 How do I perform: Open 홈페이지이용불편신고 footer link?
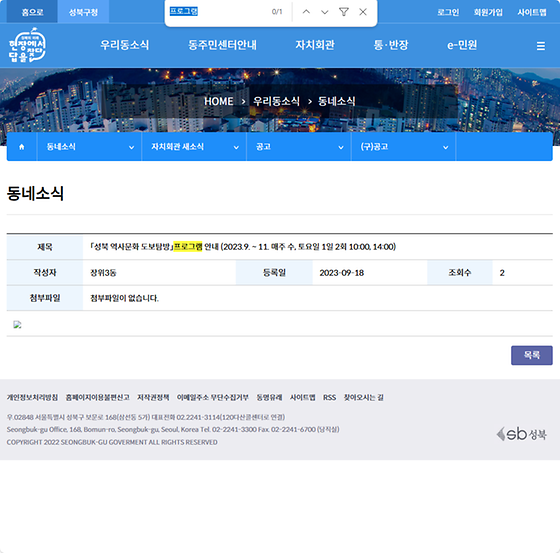tap(98, 397)
